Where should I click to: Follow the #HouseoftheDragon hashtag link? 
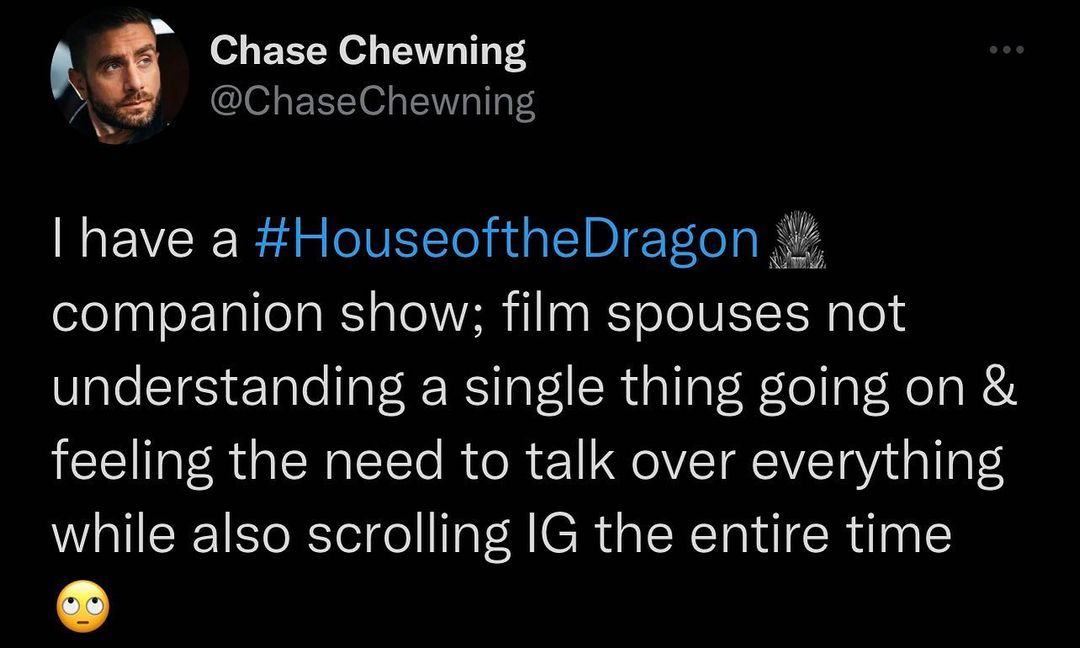tap(509, 241)
